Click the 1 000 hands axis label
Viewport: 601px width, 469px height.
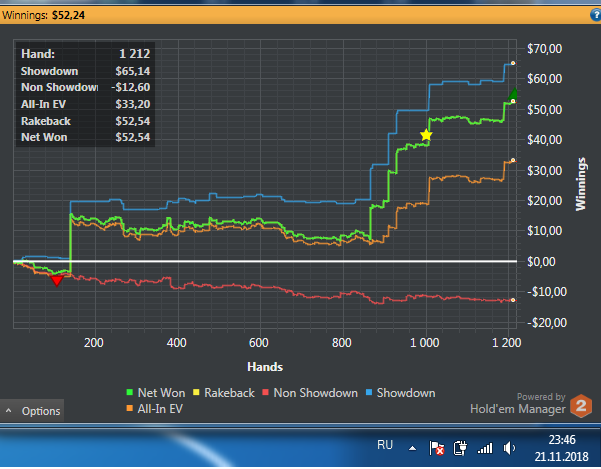[x=425, y=343]
